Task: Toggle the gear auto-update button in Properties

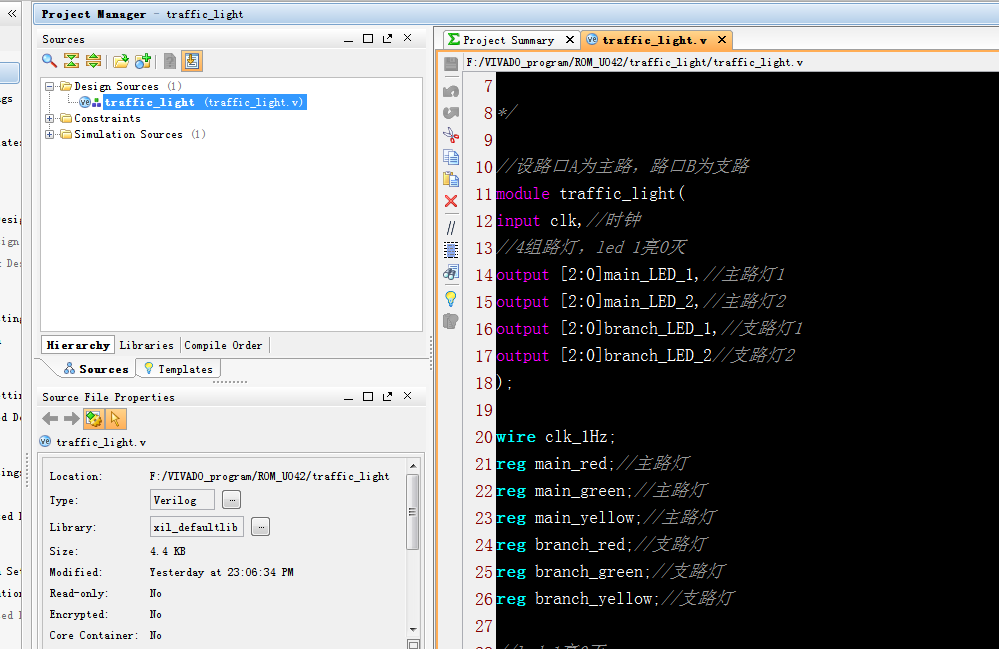Action: [93, 419]
